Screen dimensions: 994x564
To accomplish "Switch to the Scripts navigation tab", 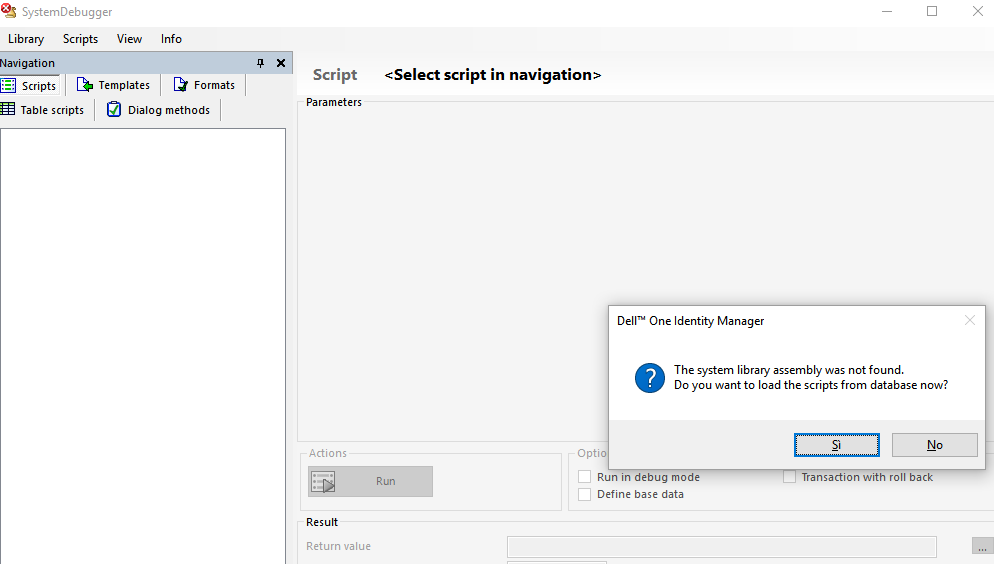I will point(30,85).
